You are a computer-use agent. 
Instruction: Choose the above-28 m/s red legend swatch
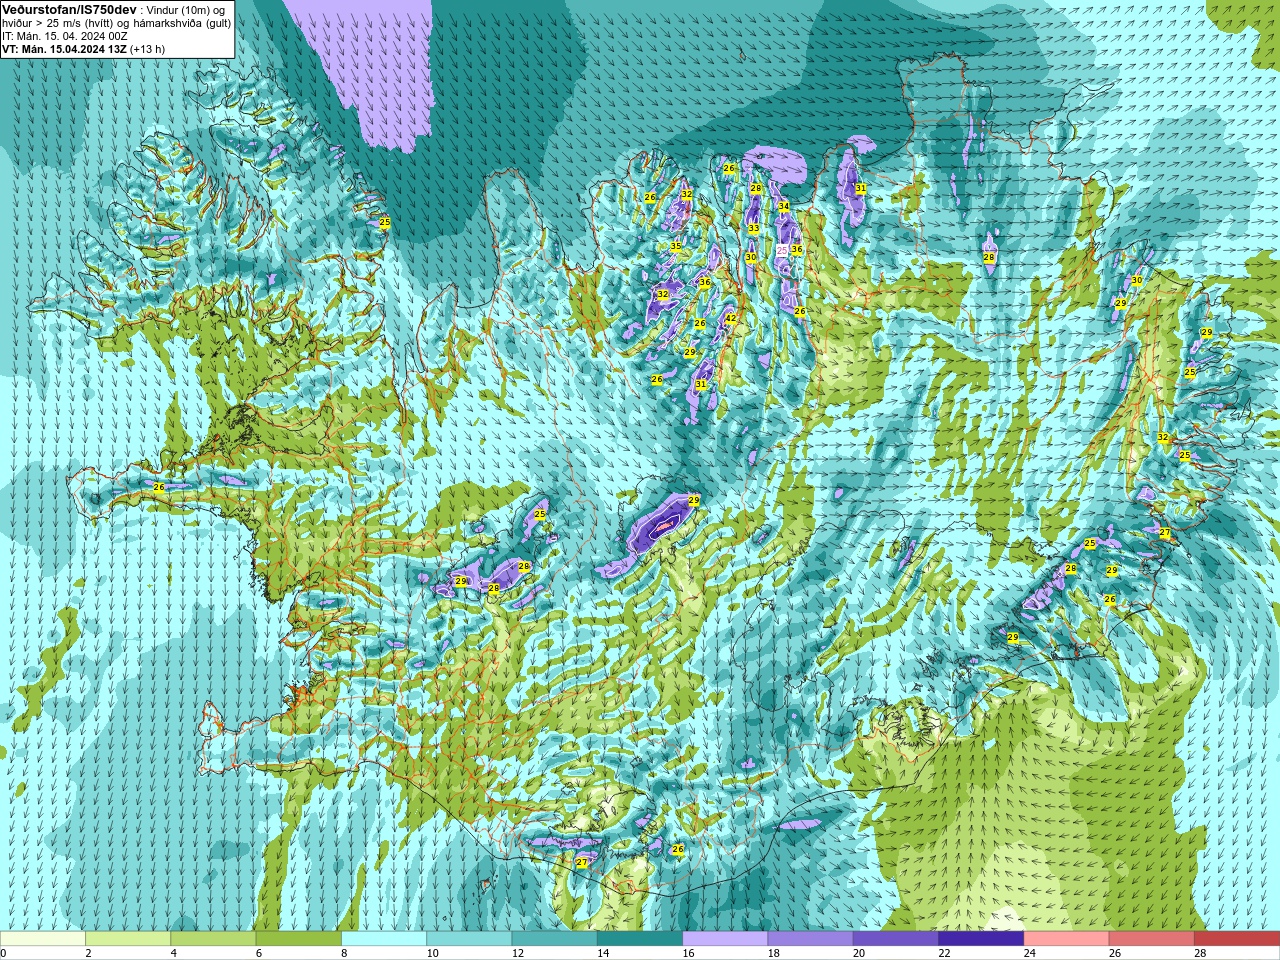(1237, 939)
